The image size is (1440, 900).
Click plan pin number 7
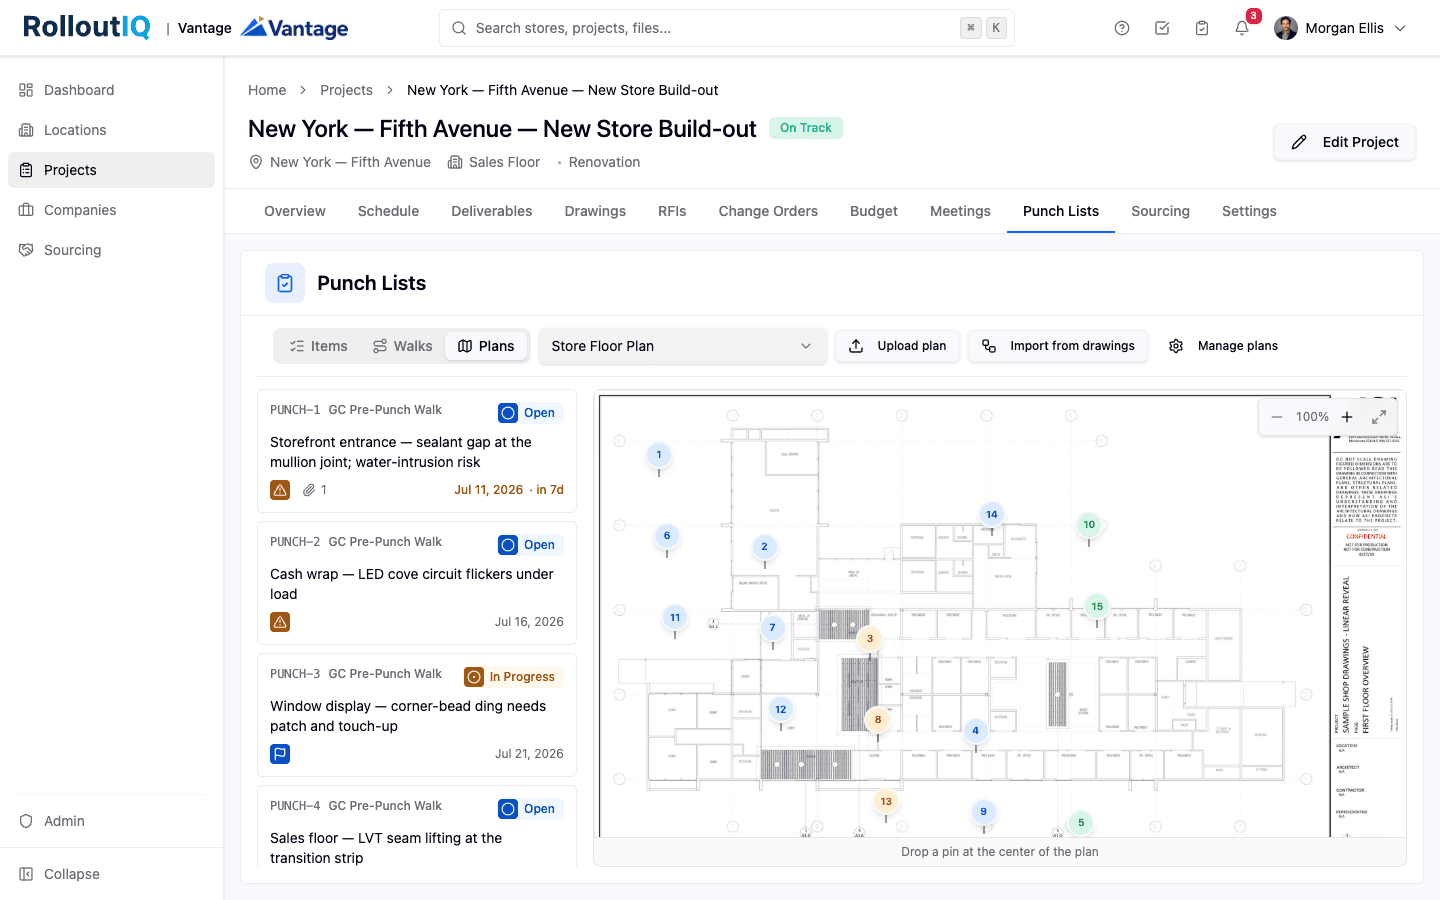(772, 628)
